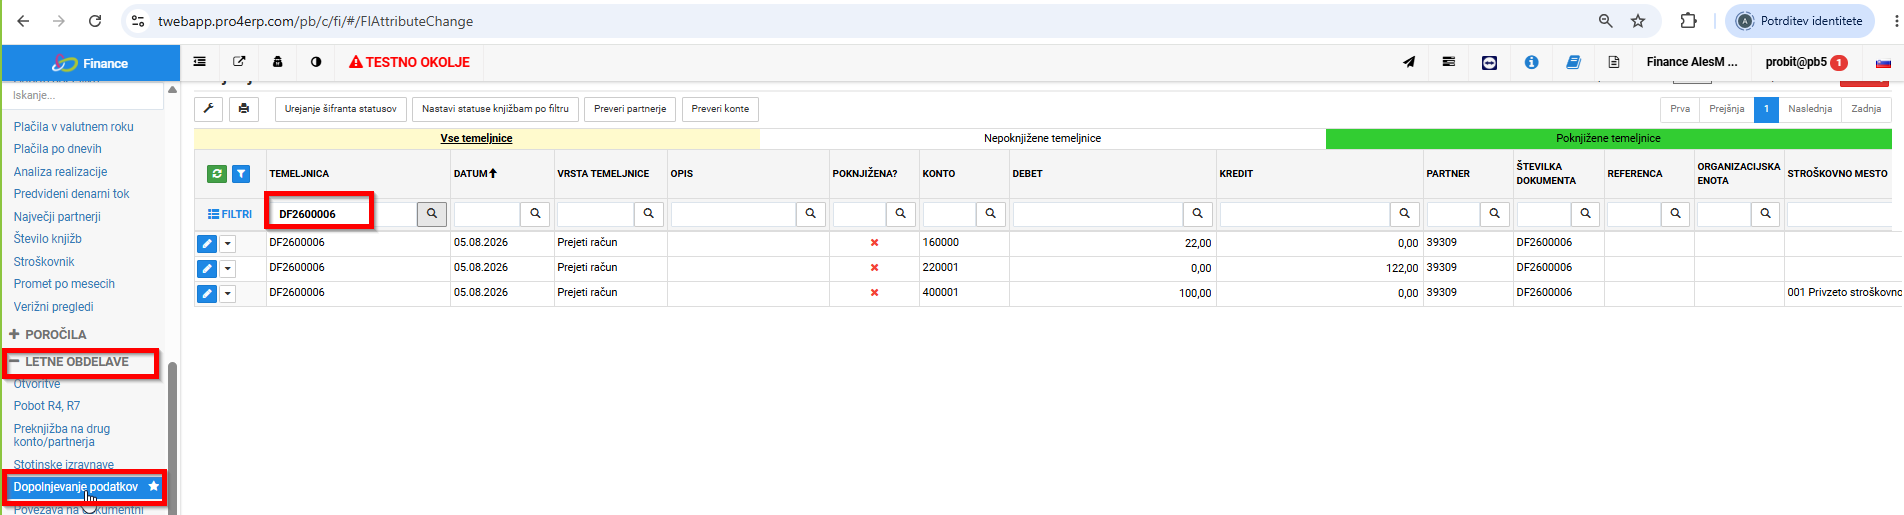The image size is (1904, 515).
Task: Search by Poknjižena magnifier button
Action: (901, 214)
